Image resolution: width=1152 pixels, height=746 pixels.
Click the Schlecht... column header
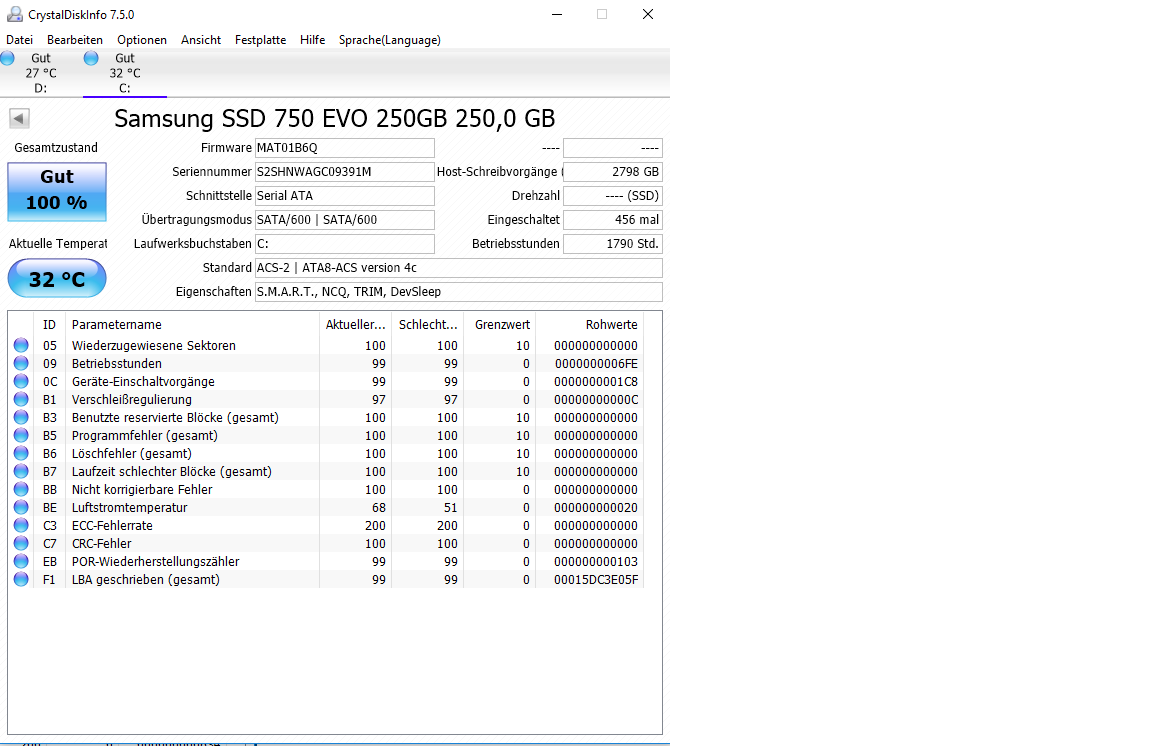click(428, 324)
